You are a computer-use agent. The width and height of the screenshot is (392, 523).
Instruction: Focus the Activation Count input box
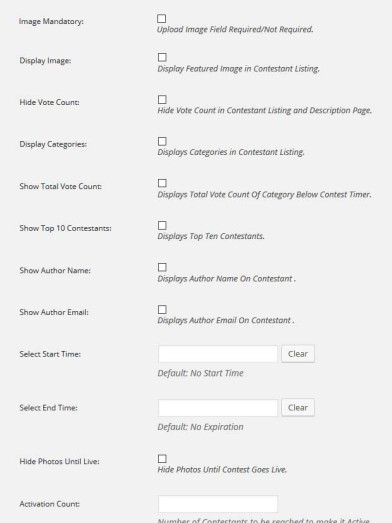[218, 504]
